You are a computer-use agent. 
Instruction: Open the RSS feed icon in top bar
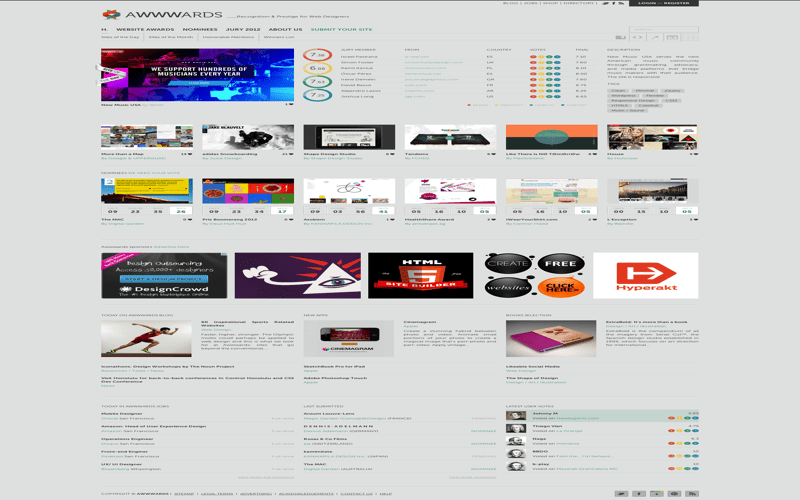tap(621, 3)
